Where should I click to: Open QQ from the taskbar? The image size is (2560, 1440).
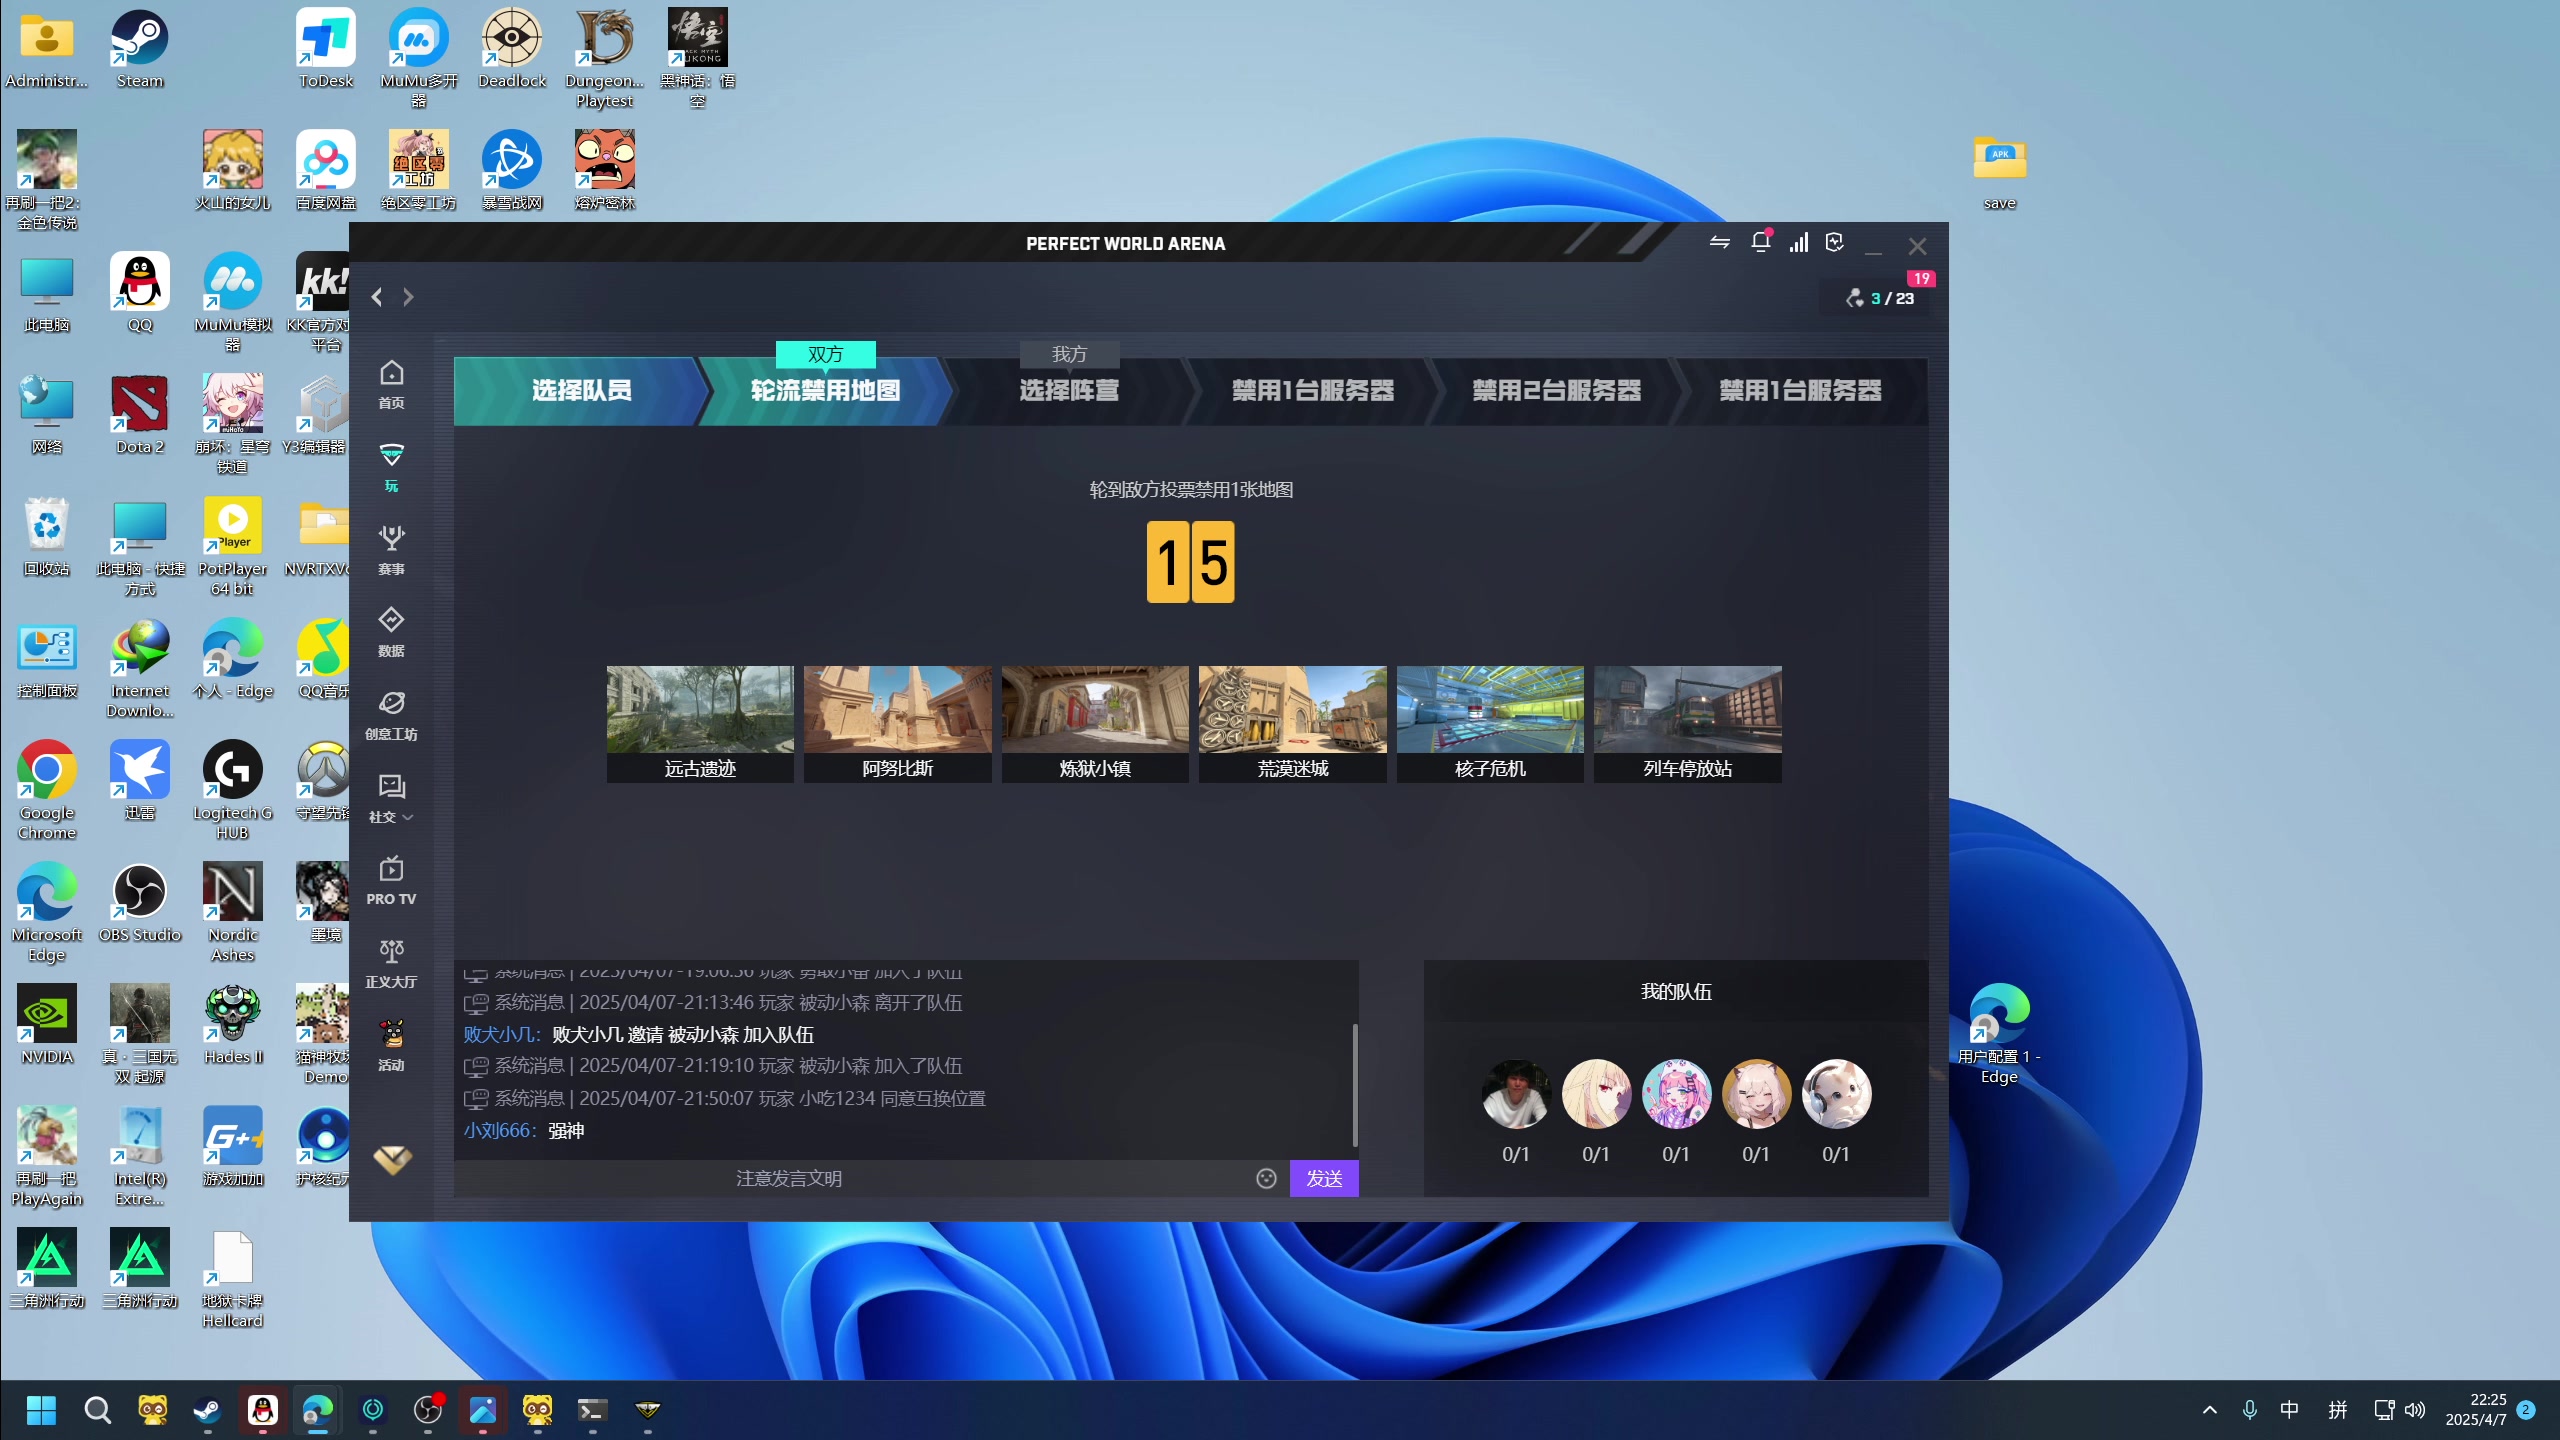click(263, 1410)
